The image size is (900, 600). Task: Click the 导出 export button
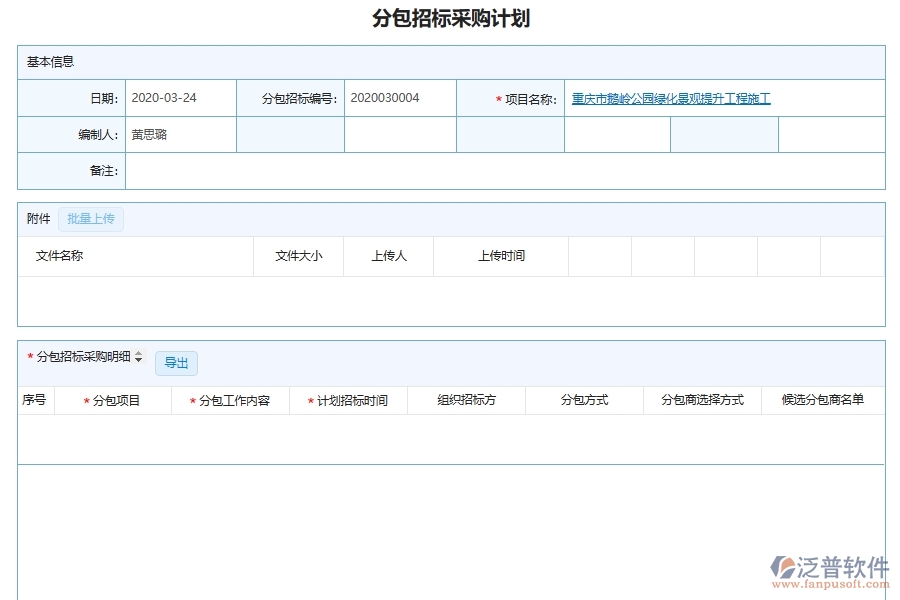tap(176, 363)
